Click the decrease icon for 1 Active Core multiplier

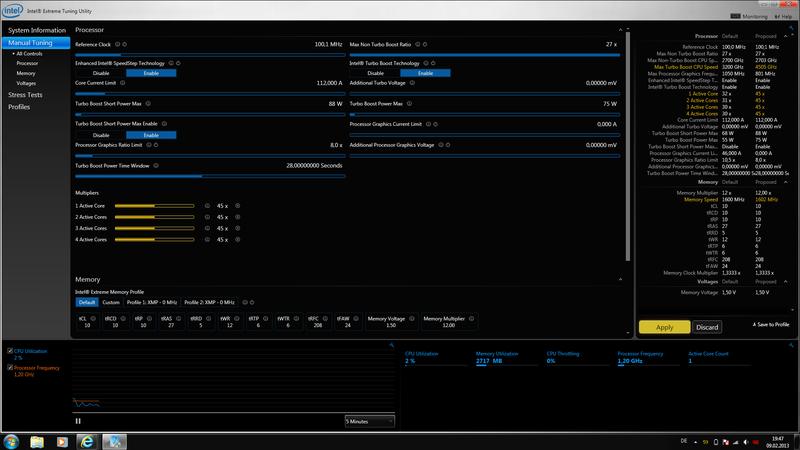coord(207,206)
